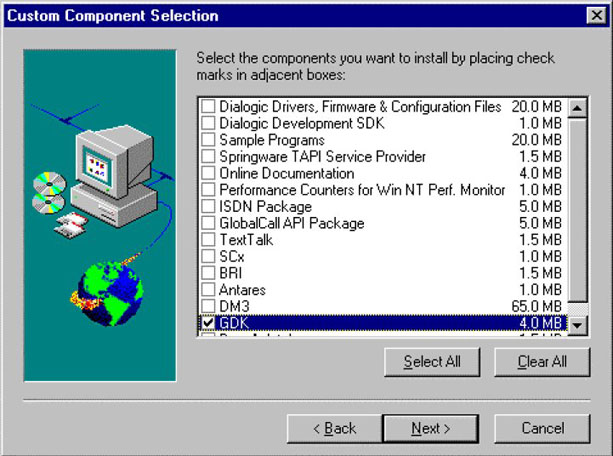Enable the Sample Programs checkbox
This screenshot has width=613, height=456.
[208, 140]
